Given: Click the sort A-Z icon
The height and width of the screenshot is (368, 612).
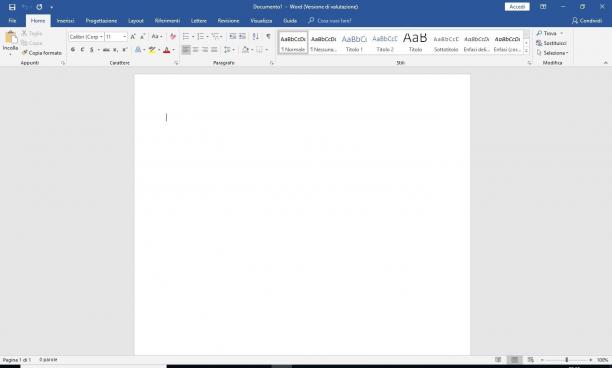Looking at the screenshot, I should click(x=256, y=37).
